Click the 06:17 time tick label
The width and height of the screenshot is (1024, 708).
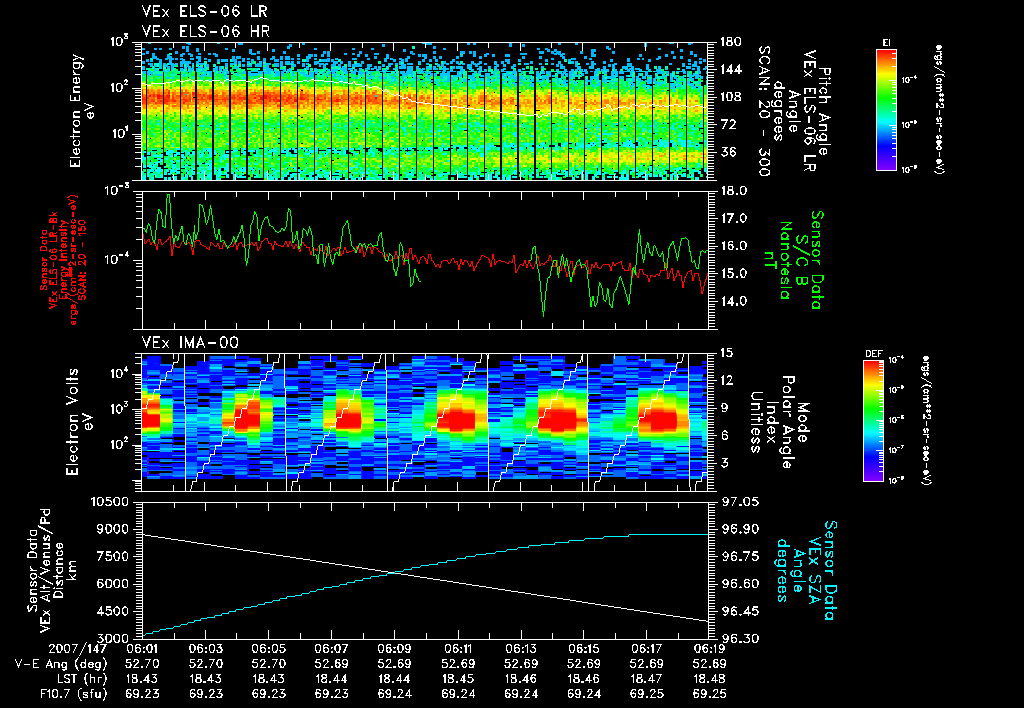(647, 649)
